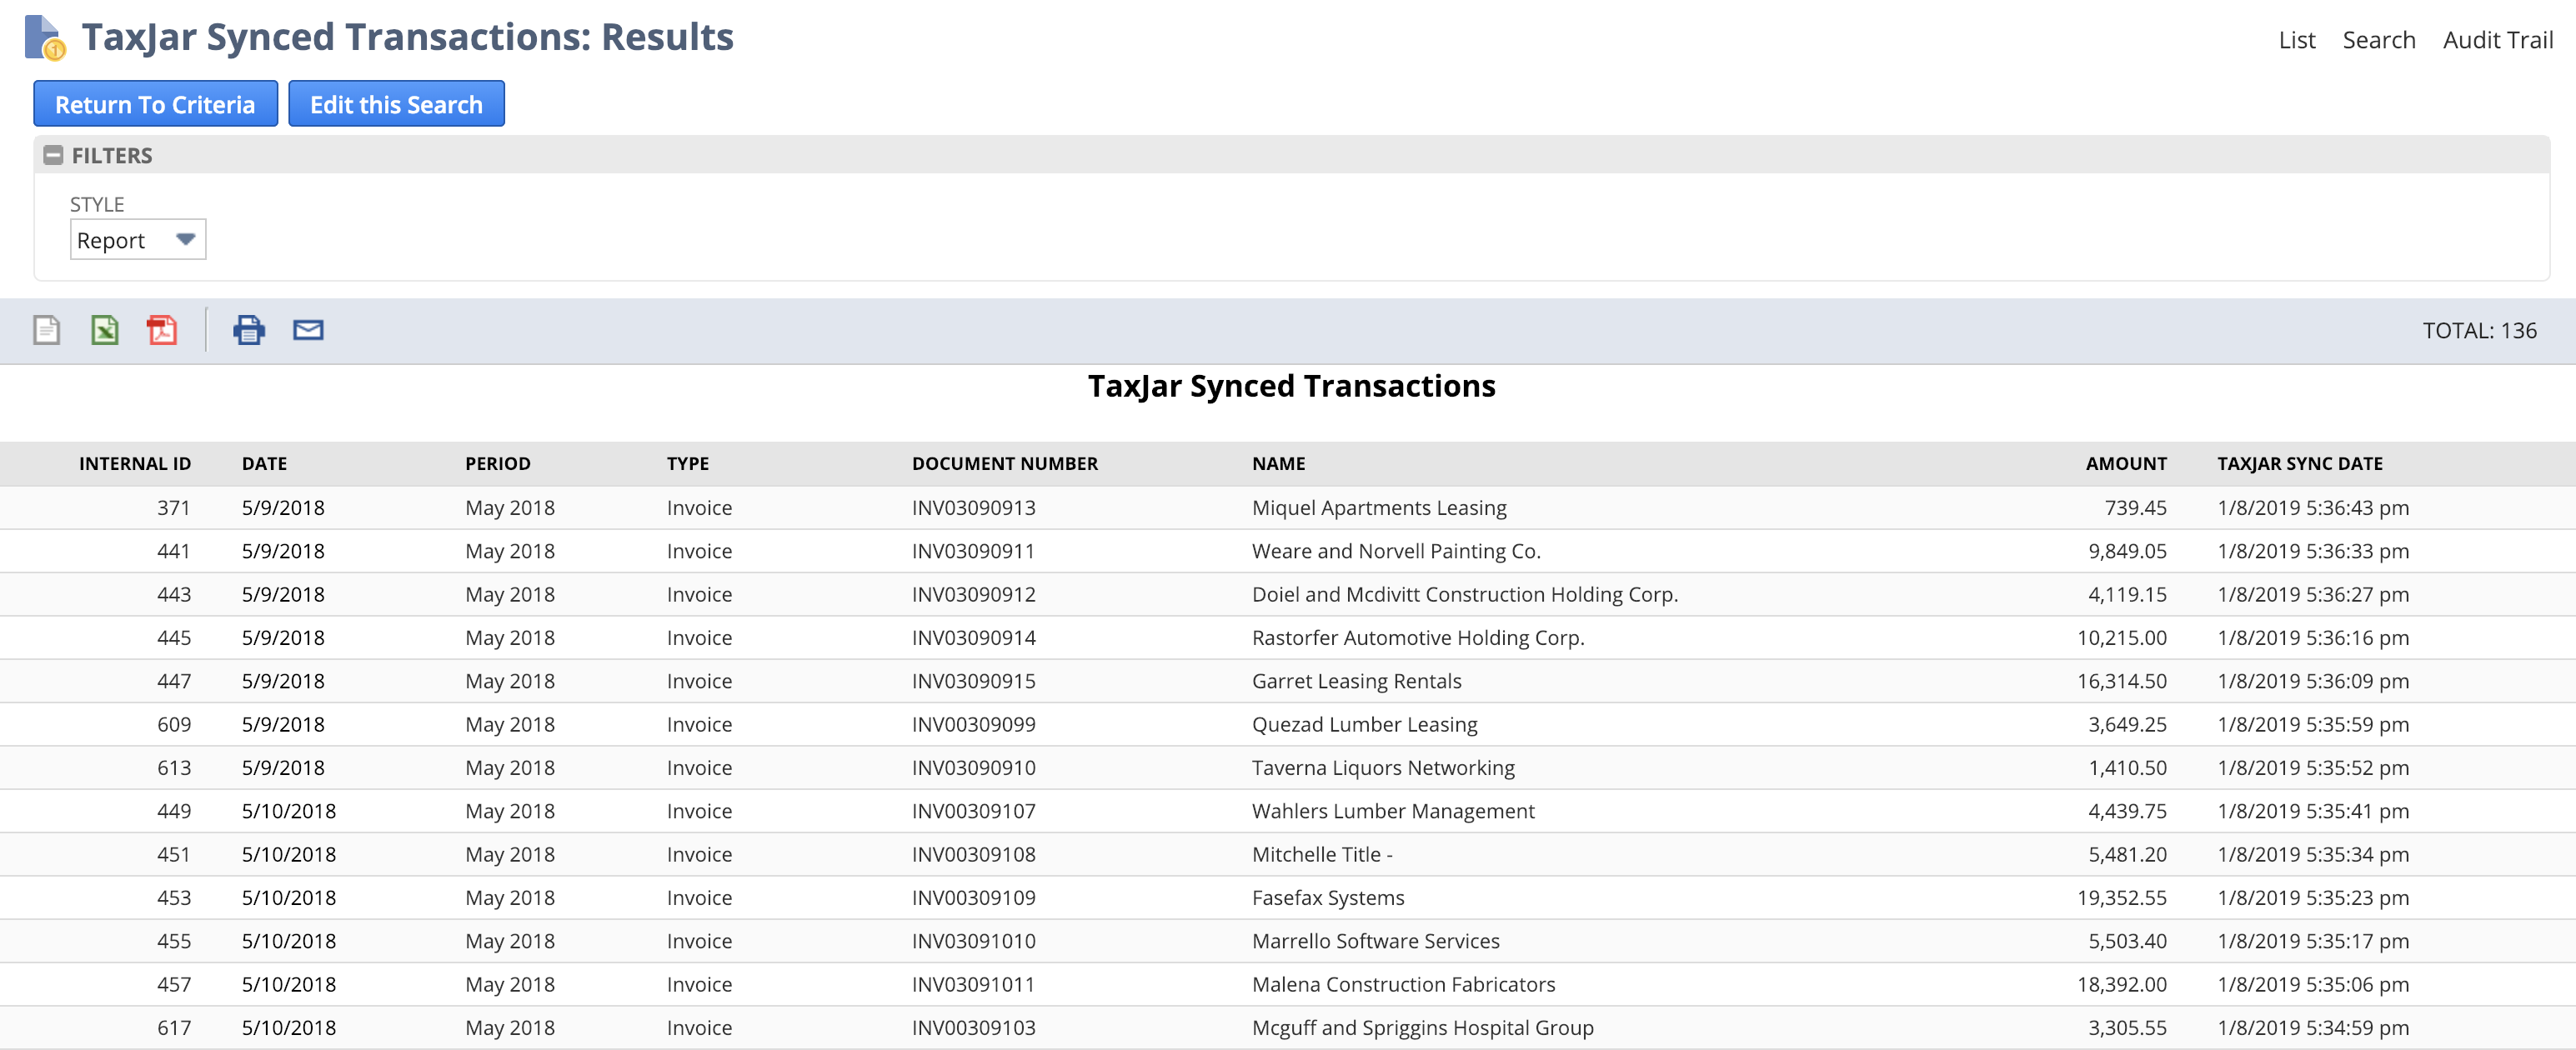Click Mitchelle Title - name
The width and height of the screenshot is (2576, 1050).
click(1322, 855)
